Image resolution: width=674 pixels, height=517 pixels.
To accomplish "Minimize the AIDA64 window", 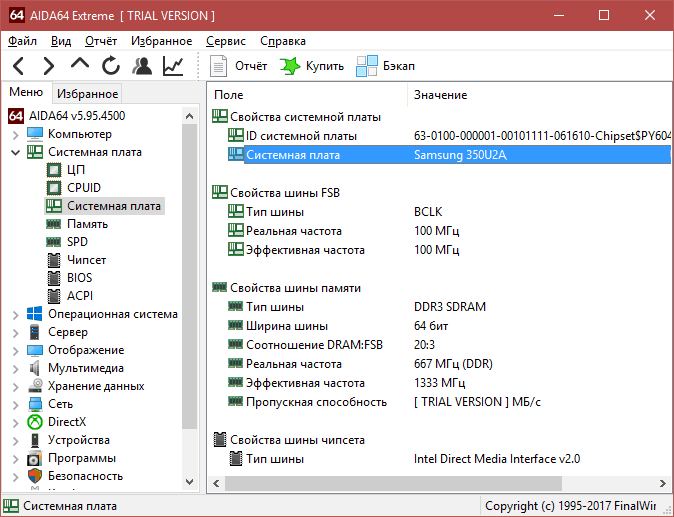I will [x=559, y=15].
